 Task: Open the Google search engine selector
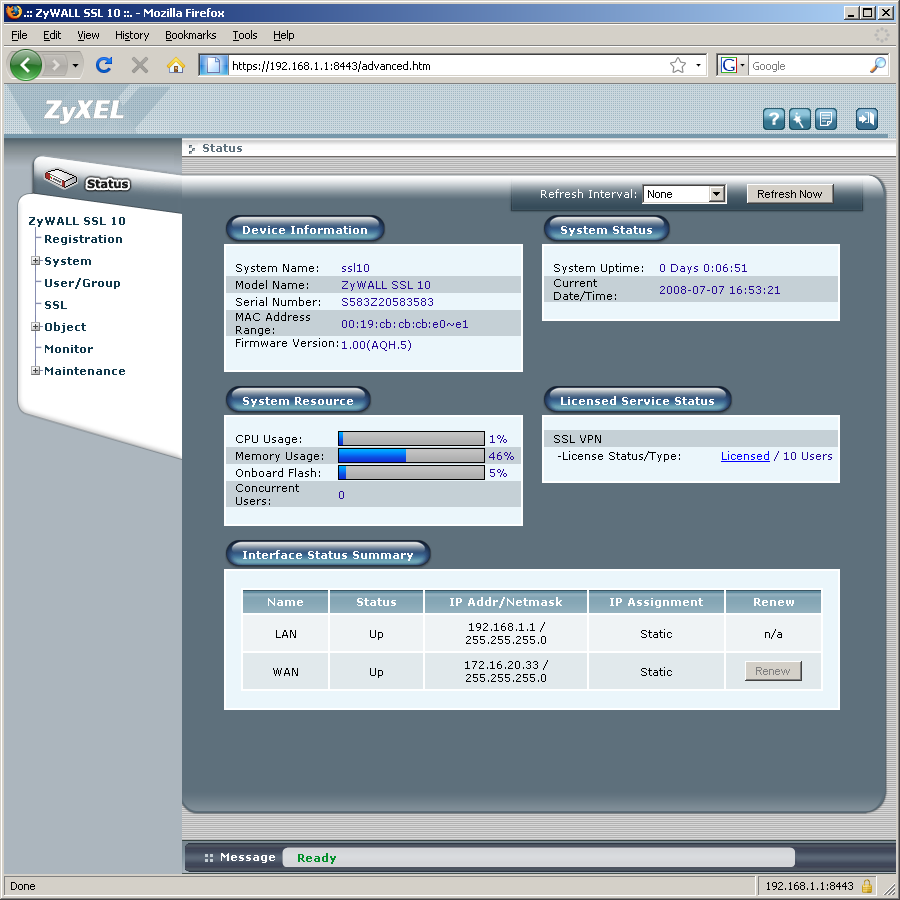(732, 65)
